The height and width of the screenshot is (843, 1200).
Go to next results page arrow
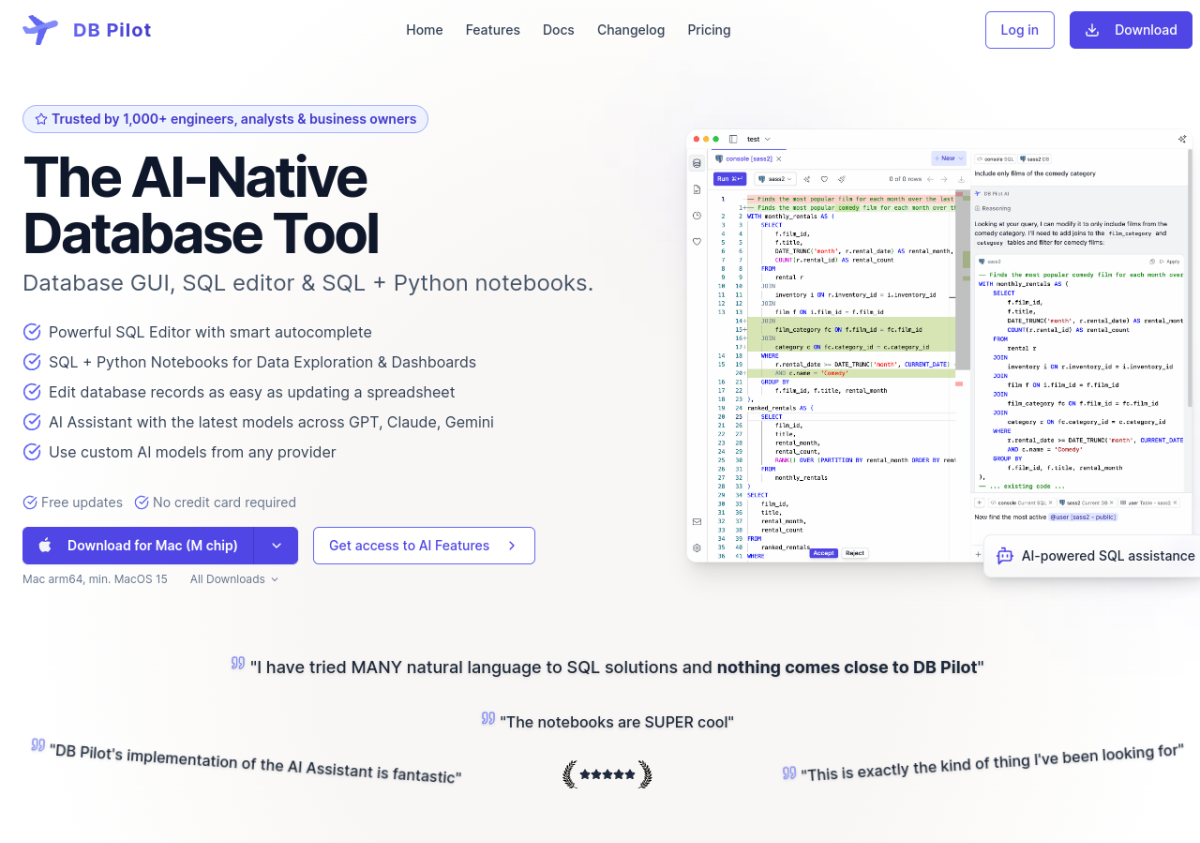coord(944,179)
